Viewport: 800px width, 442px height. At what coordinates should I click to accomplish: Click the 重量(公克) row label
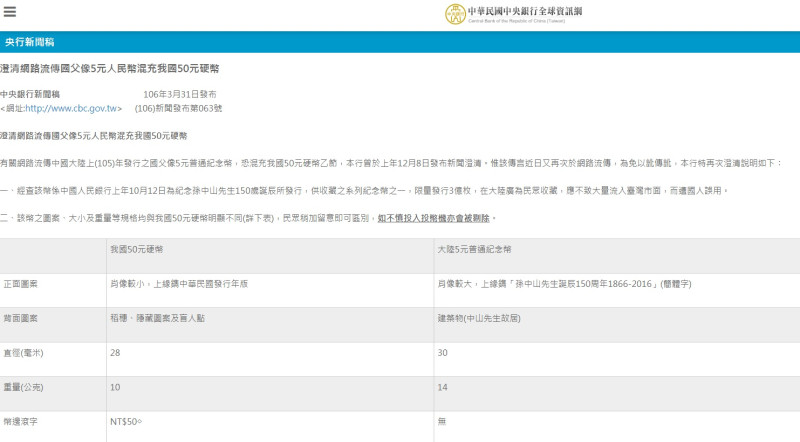tap(23, 387)
